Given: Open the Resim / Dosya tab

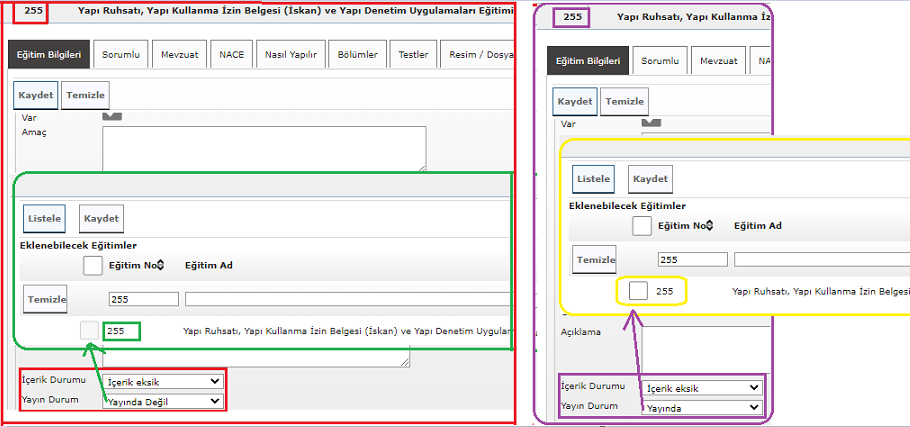Looking at the screenshot, I should click(476, 55).
